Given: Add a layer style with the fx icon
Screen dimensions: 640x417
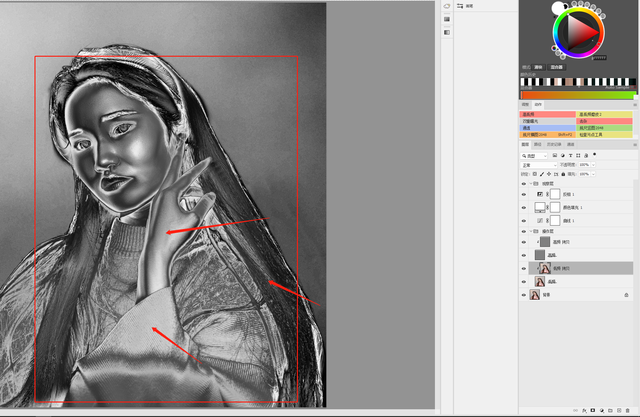Looking at the screenshot, I should pyautogui.click(x=584, y=410).
